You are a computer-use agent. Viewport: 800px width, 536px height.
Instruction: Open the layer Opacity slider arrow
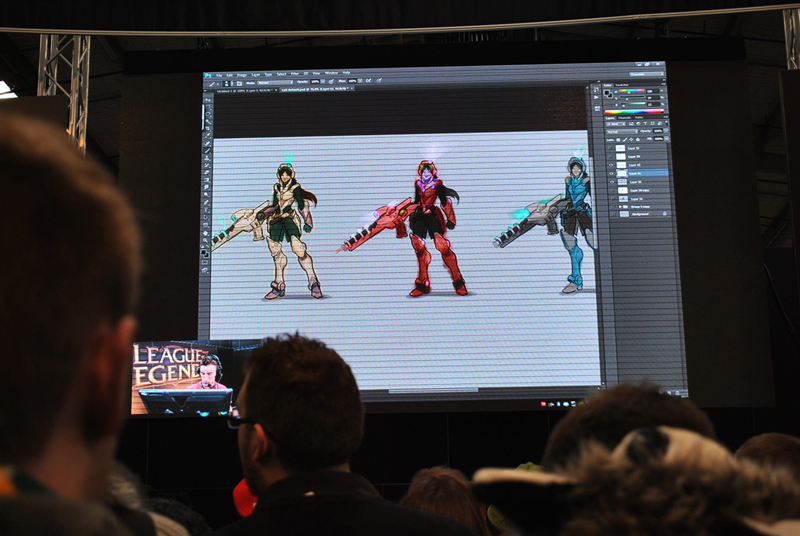pyautogui.click(x=666, y=131)
